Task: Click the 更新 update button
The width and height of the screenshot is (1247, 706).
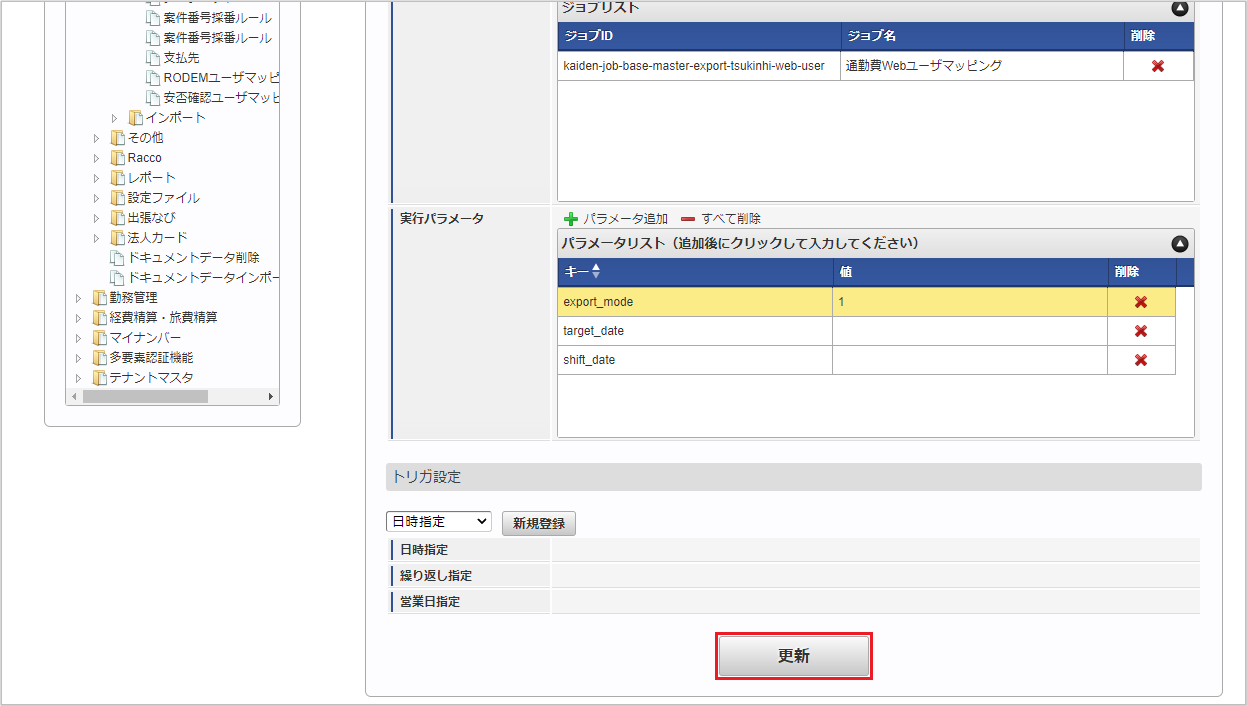Action: tap(794, 656)
